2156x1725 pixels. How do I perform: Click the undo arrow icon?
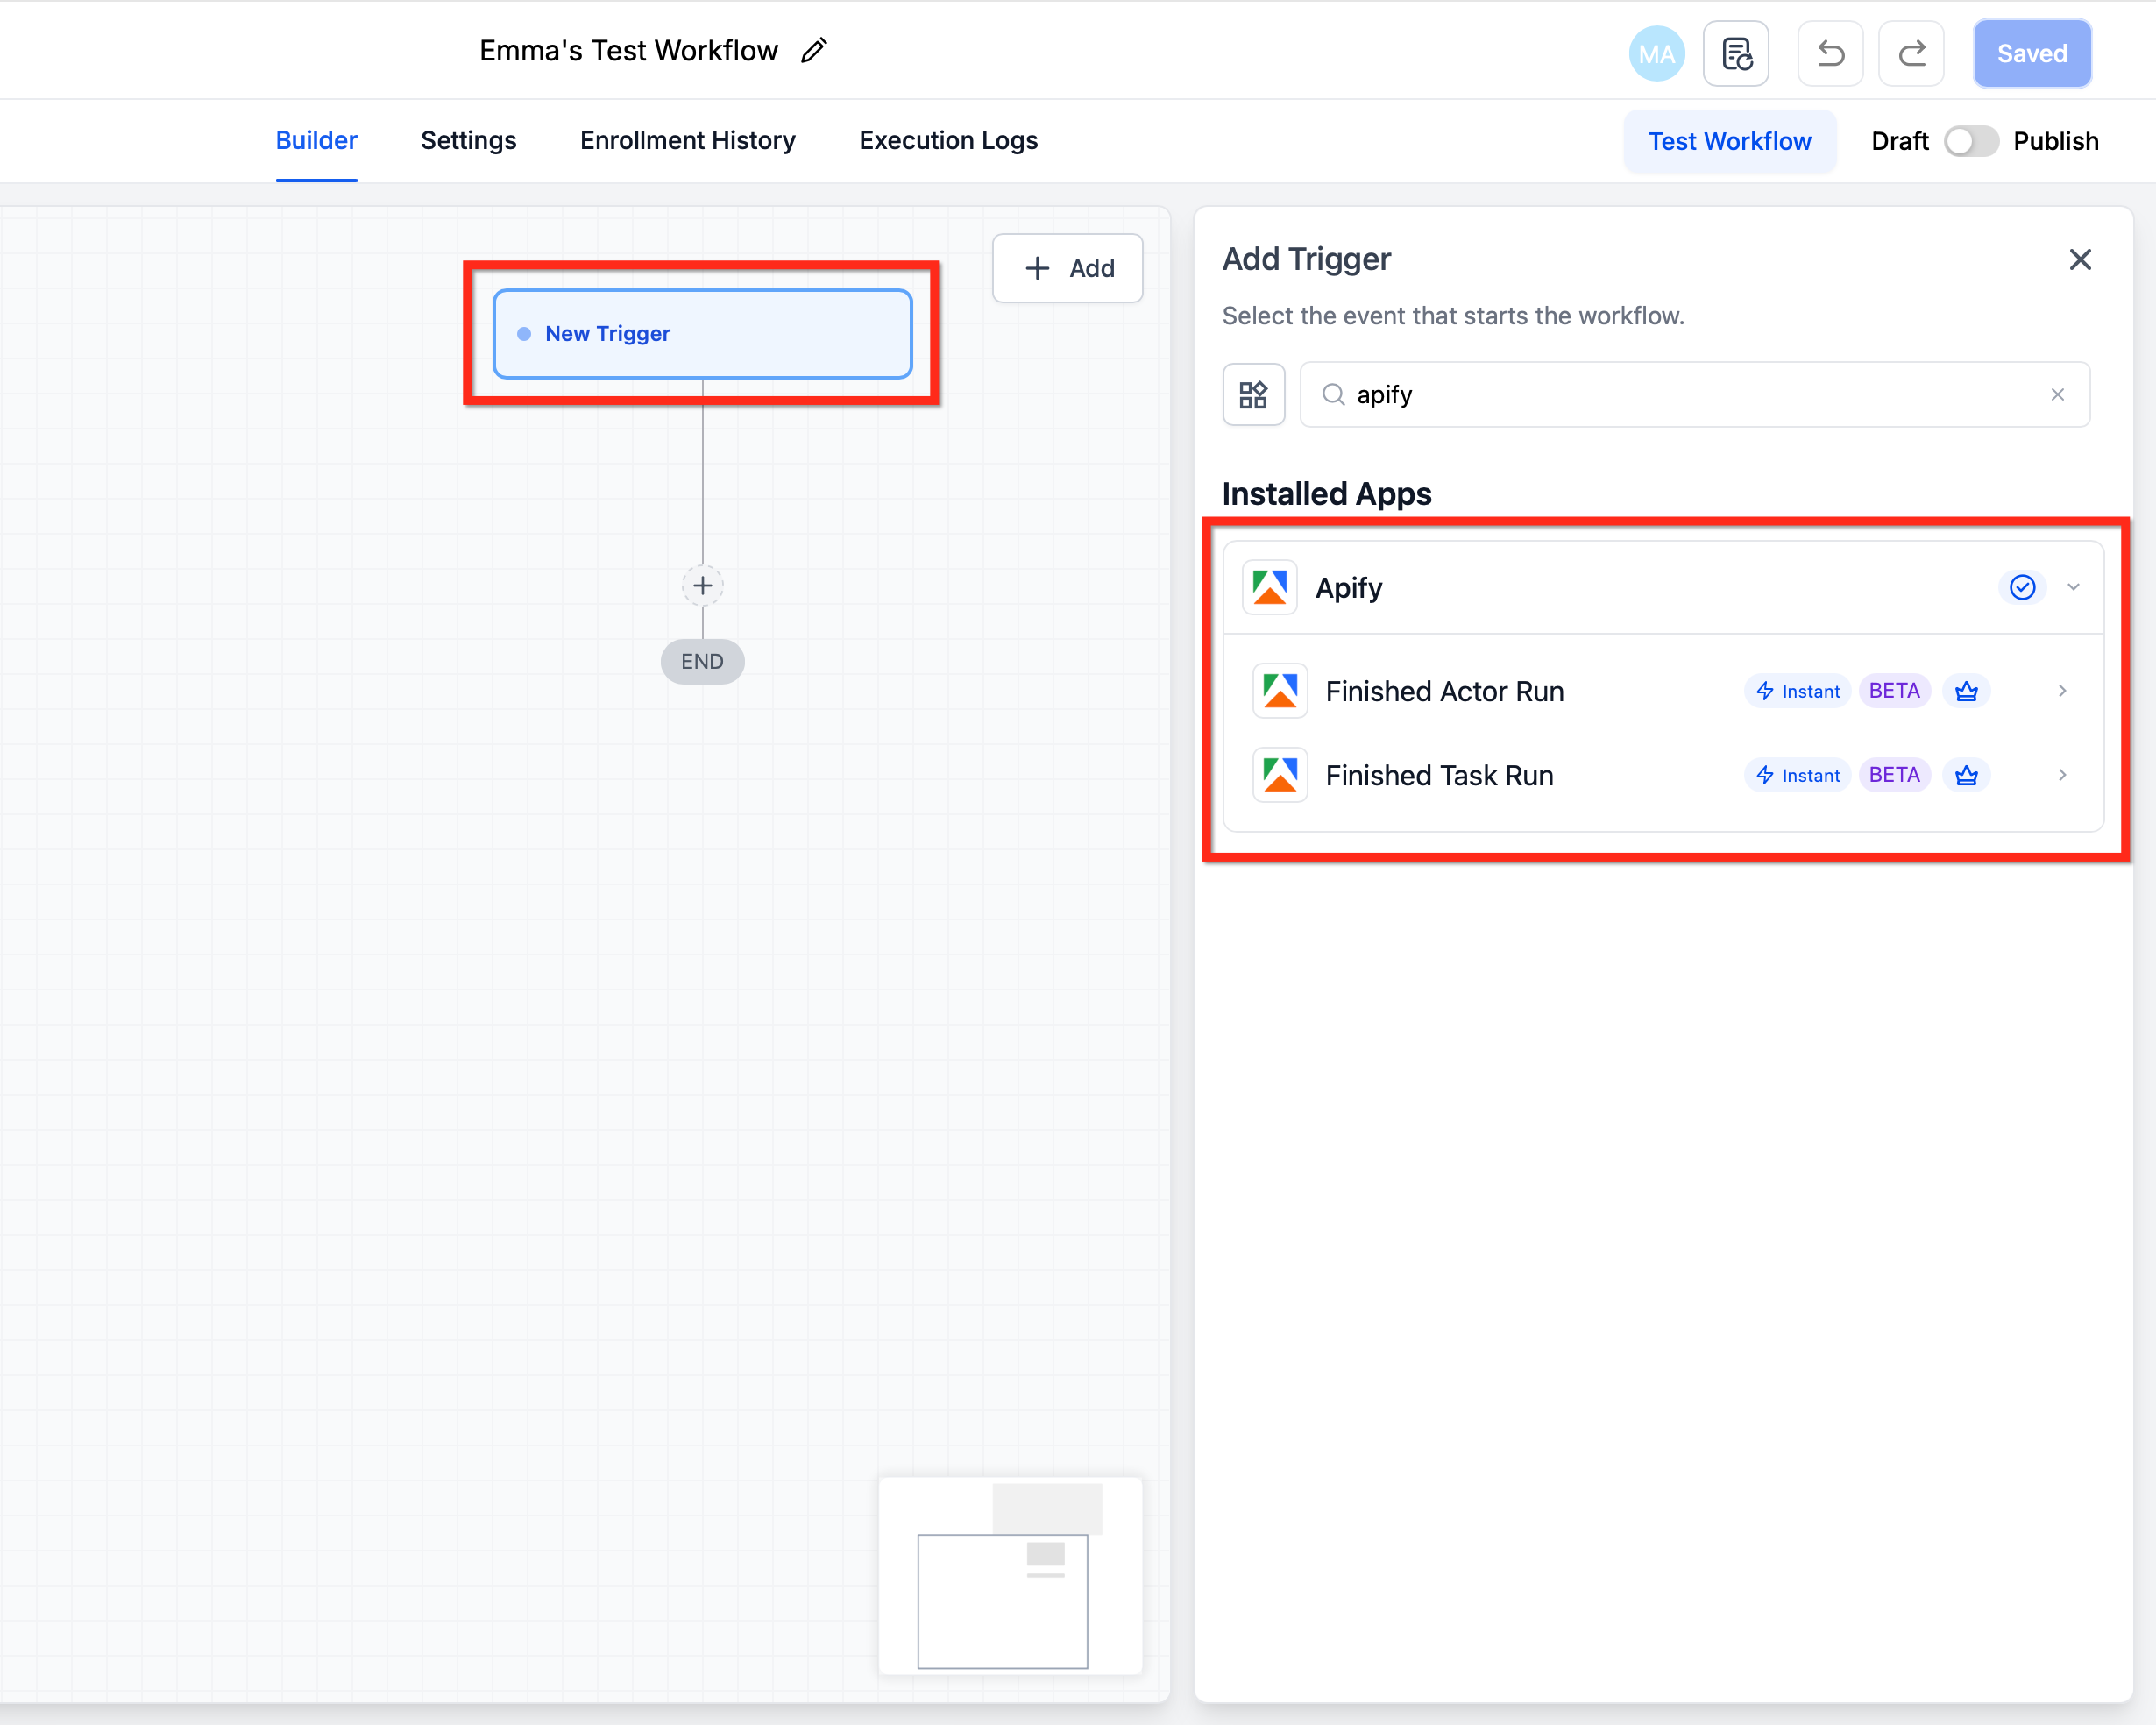[1830, 53]
